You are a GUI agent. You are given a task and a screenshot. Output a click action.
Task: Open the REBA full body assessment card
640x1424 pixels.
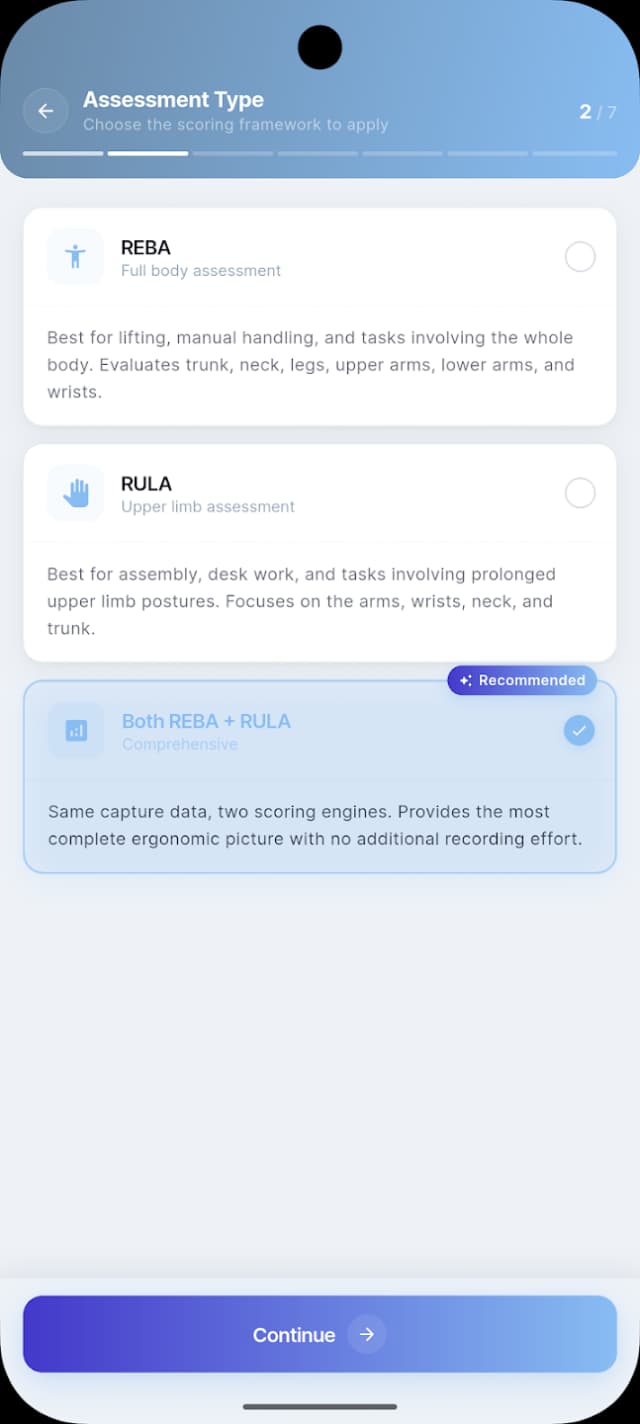point(319,317)
